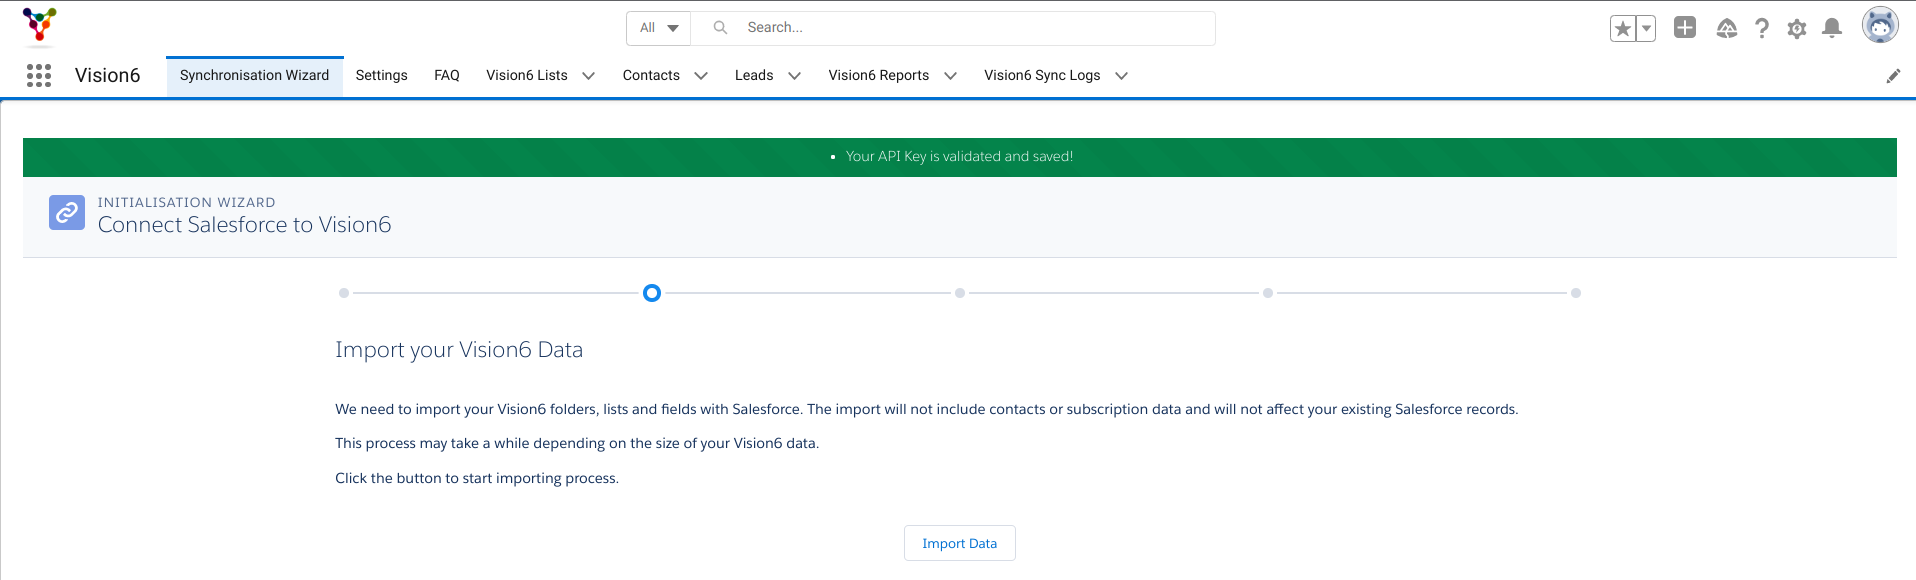Image resolution: width=1916 pixels, height=580 pixels.
Task: Click the 'INITIALISATION WIZARD' label
Action: pyautogui.click(x=187, y=202)
